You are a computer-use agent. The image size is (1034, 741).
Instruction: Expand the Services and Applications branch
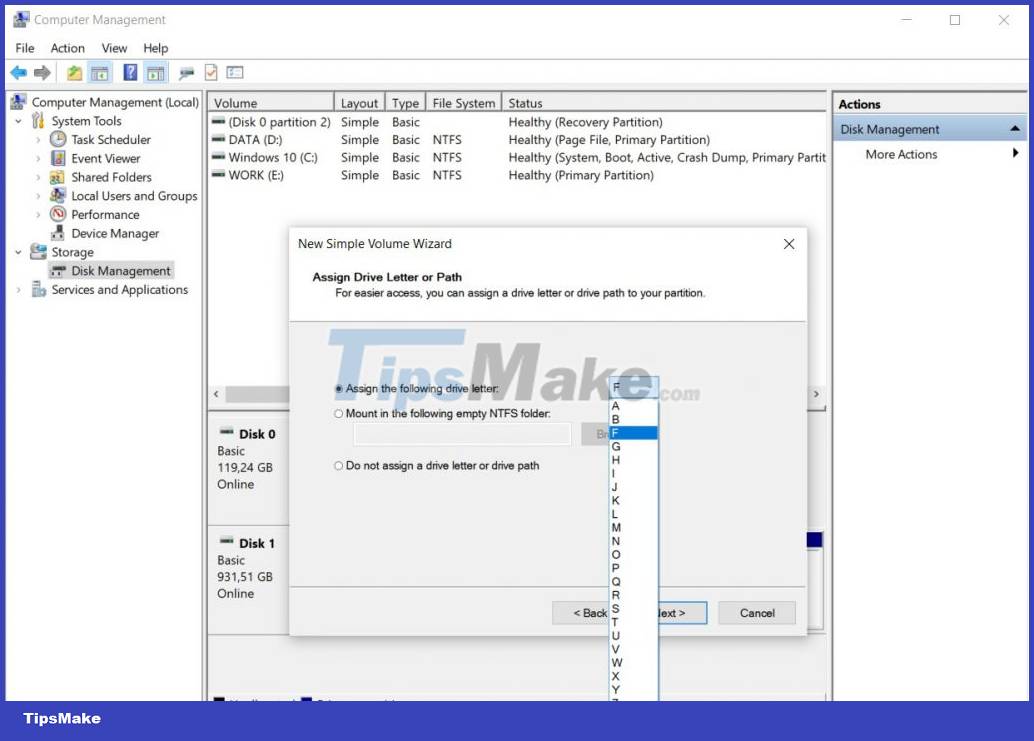pyautogui.click(x=18, y=289)
